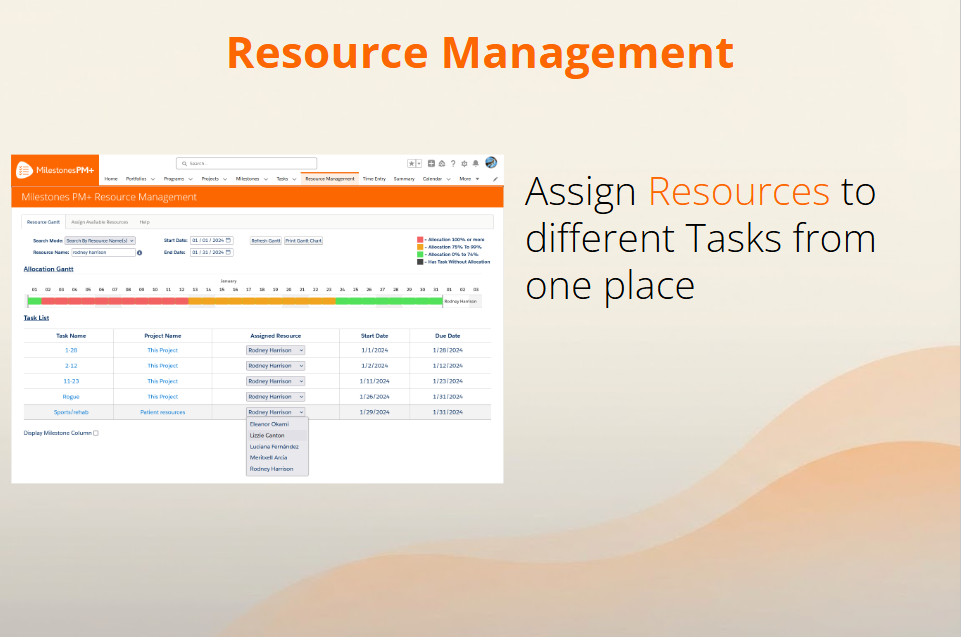Click the Resource Name input field
961x637 pixels.
point(103,253)
